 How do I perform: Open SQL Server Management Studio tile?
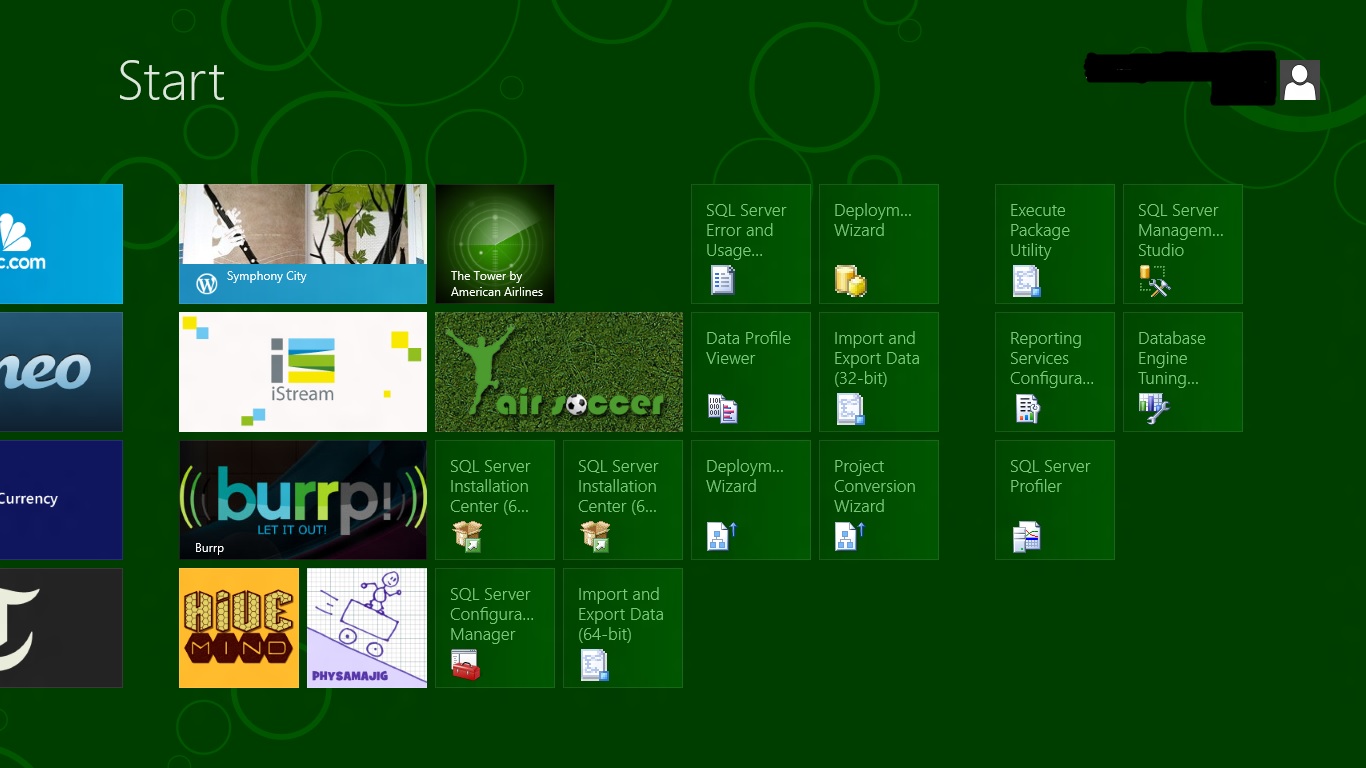1182,243
